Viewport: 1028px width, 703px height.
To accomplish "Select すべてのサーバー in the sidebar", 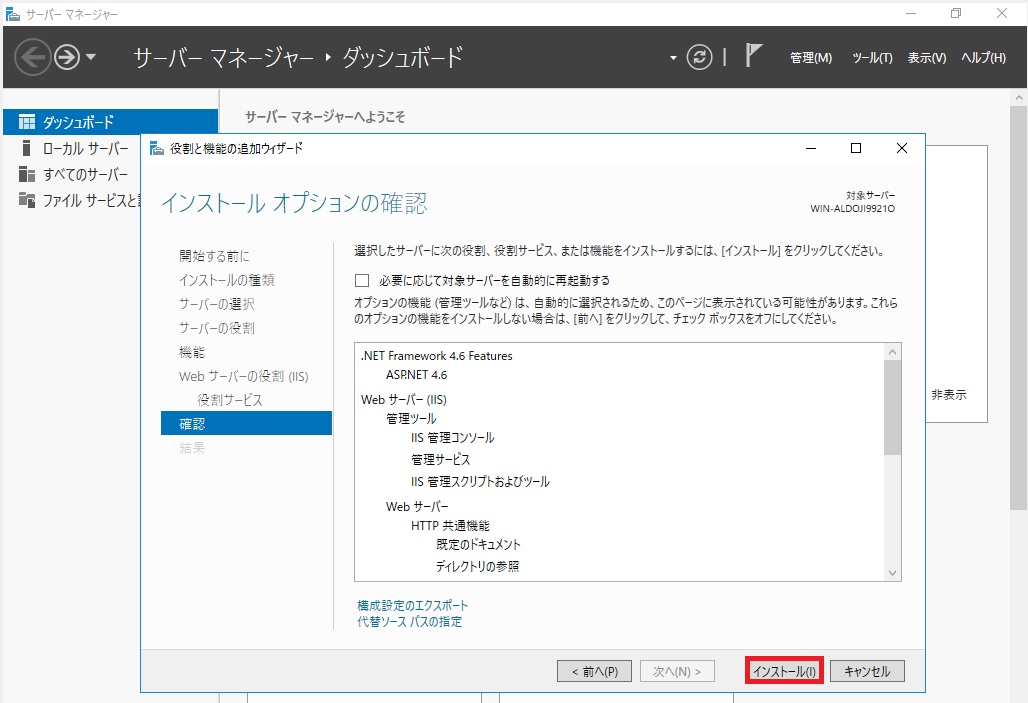I will click(x=85, y=174).
